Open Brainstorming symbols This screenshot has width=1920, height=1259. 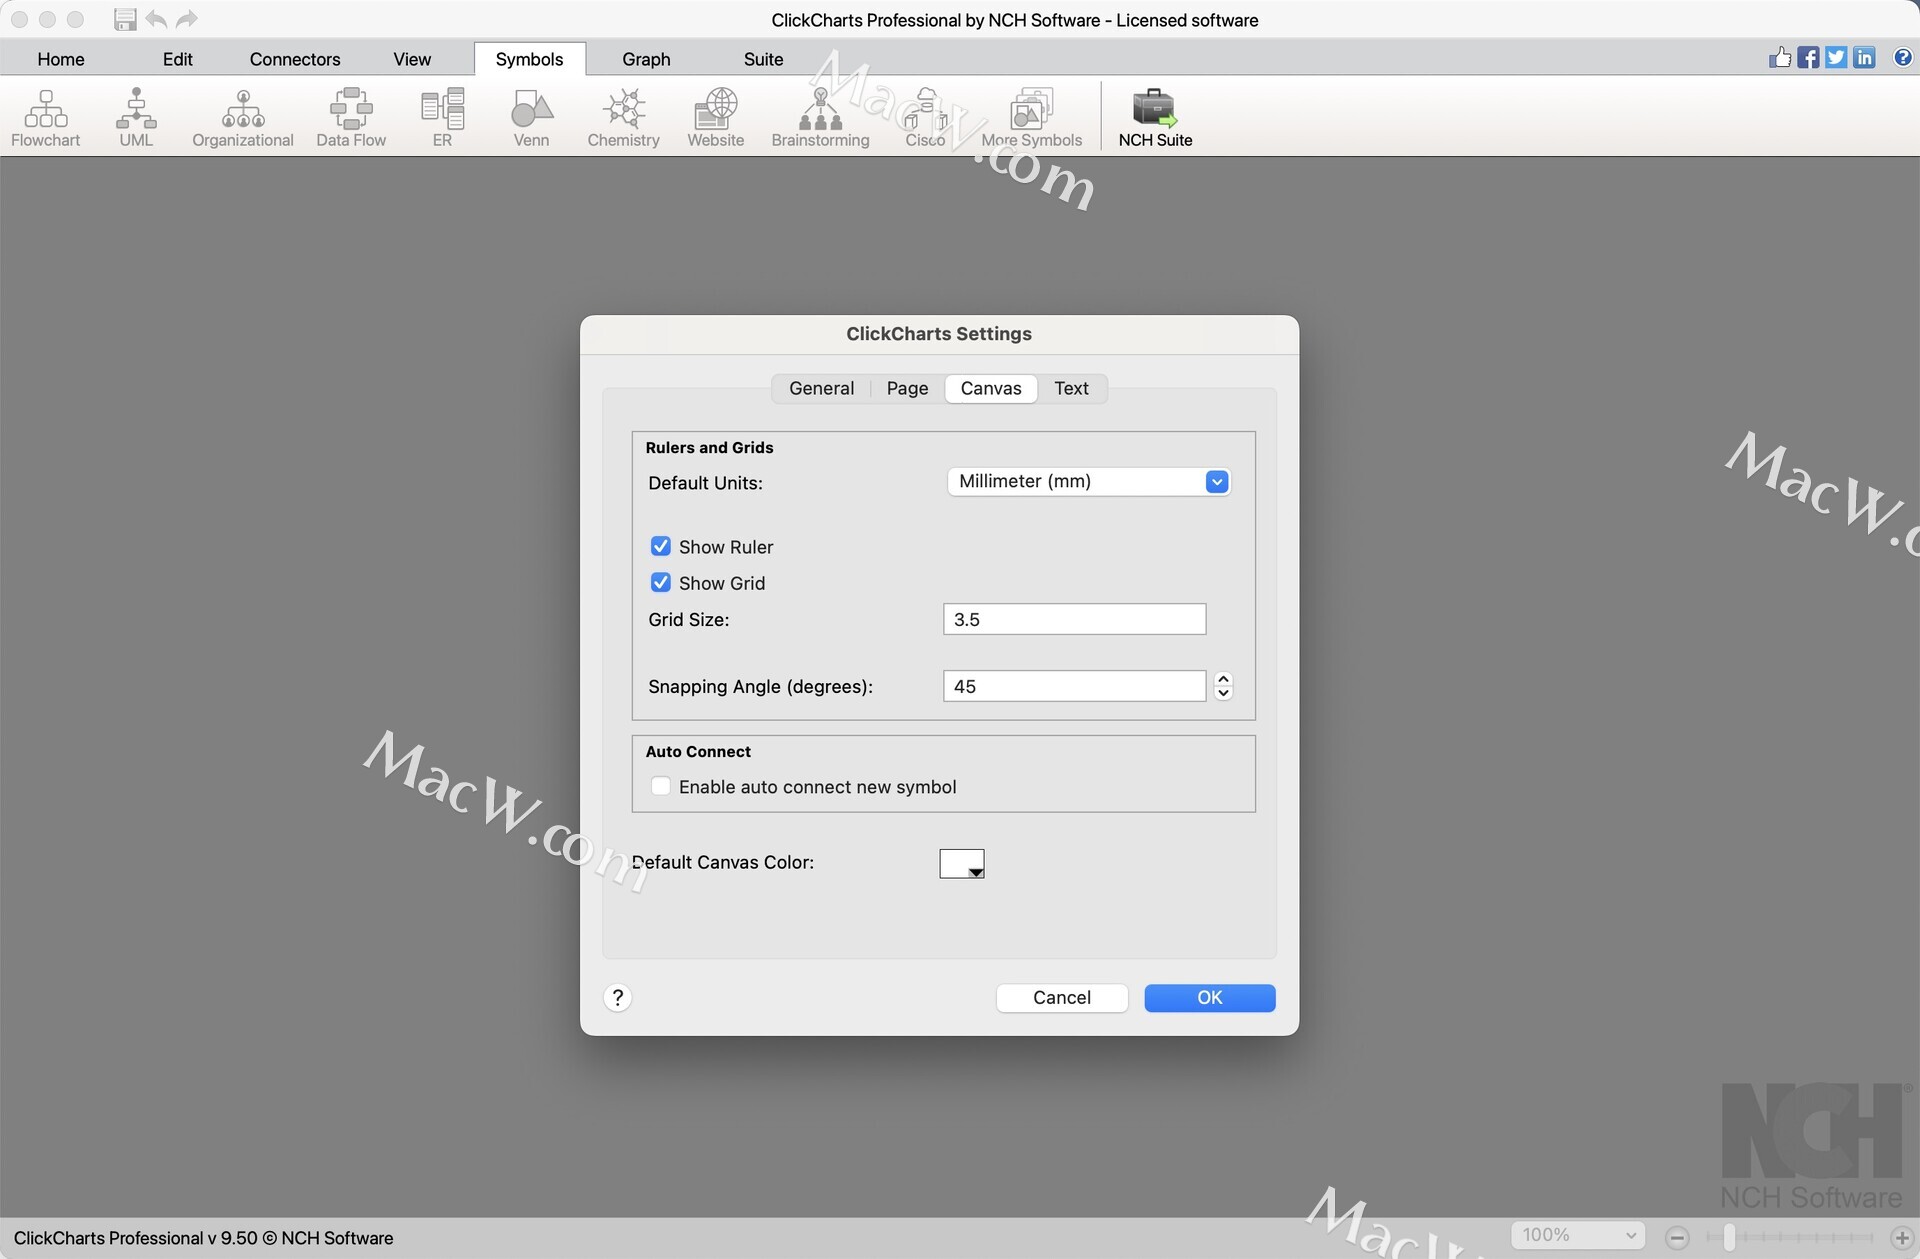tap(820, 117)
